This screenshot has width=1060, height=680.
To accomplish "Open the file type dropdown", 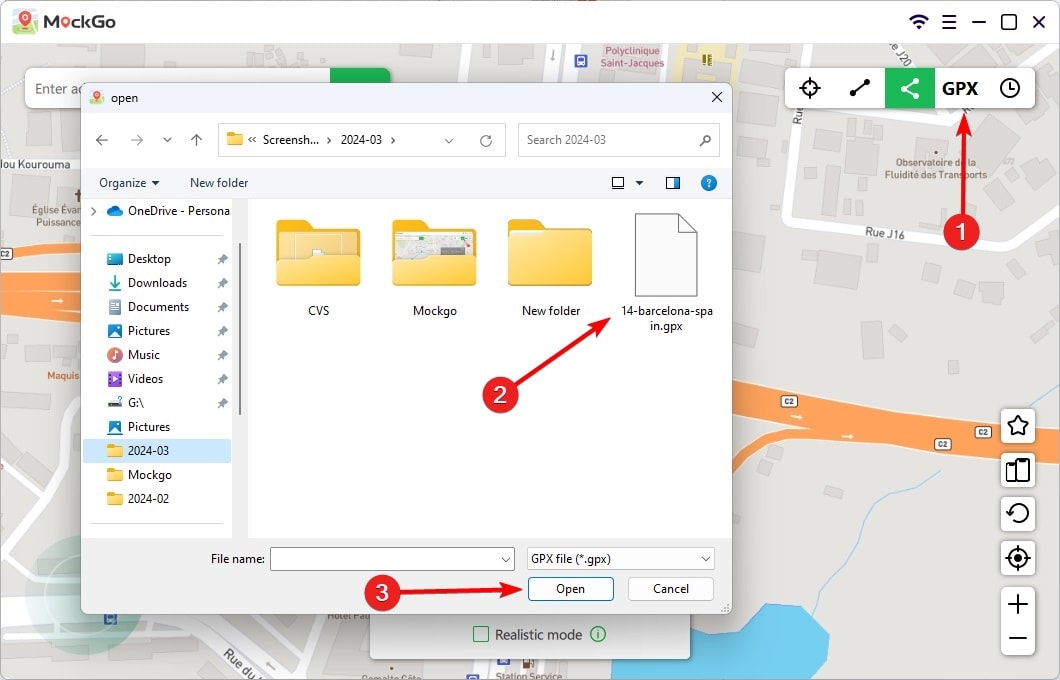I will (620, 558).
